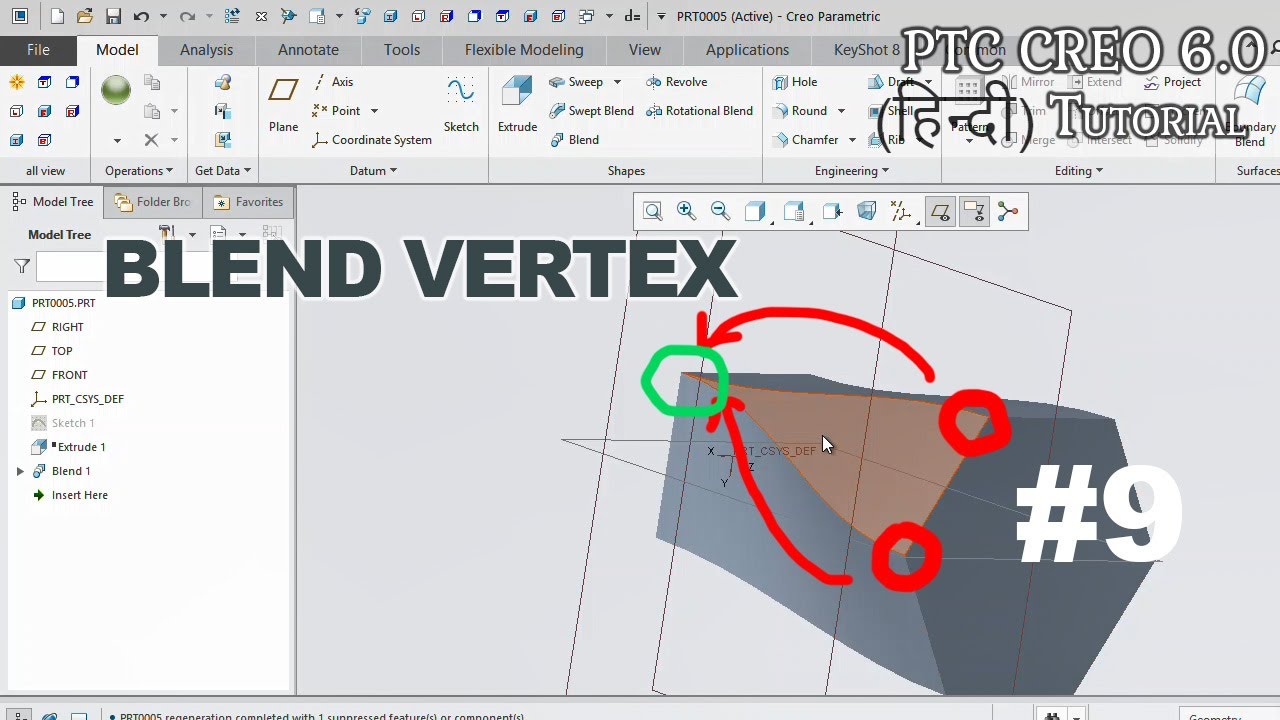
Task: Select the RIGHT datum plane in tree
Action: point(68,327)
